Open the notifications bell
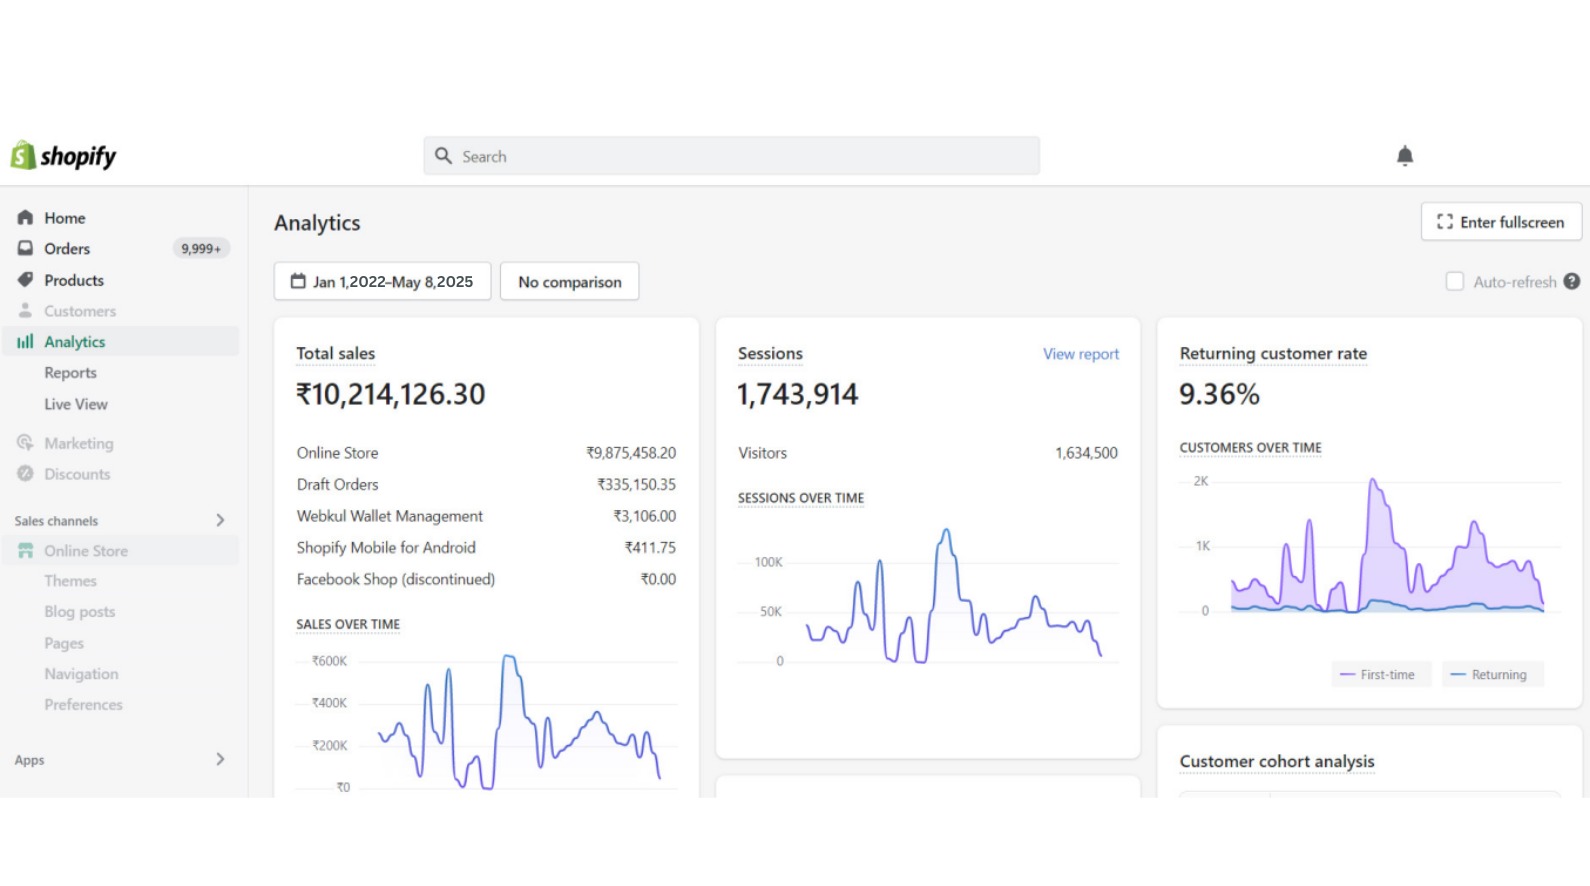 [x=1404, y=156]
